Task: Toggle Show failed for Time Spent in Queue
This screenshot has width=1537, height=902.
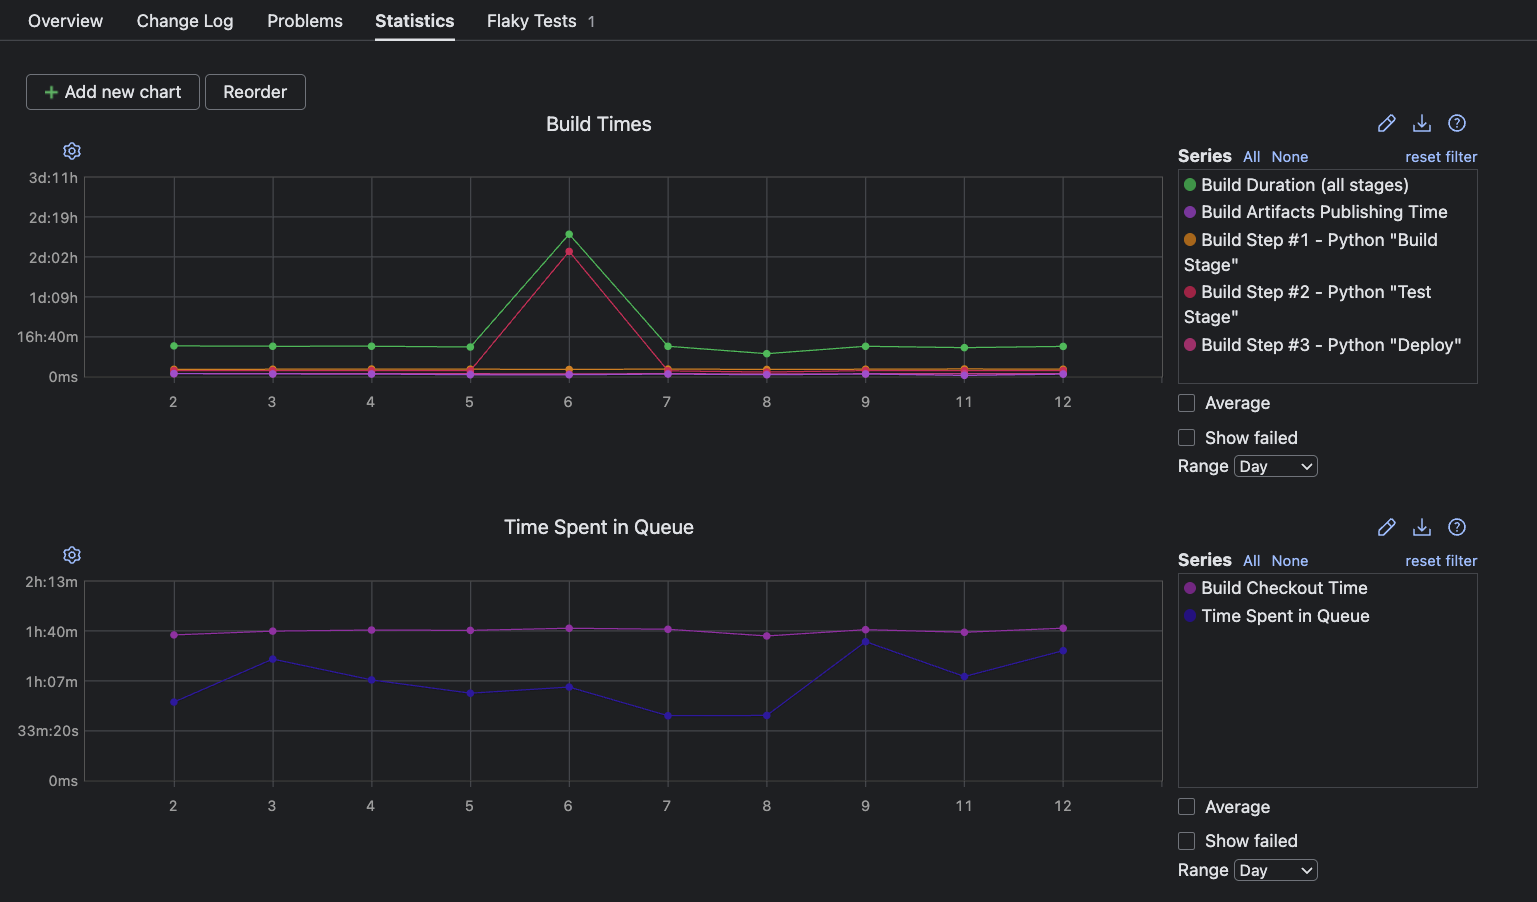Action: (x=1187, y=841)
